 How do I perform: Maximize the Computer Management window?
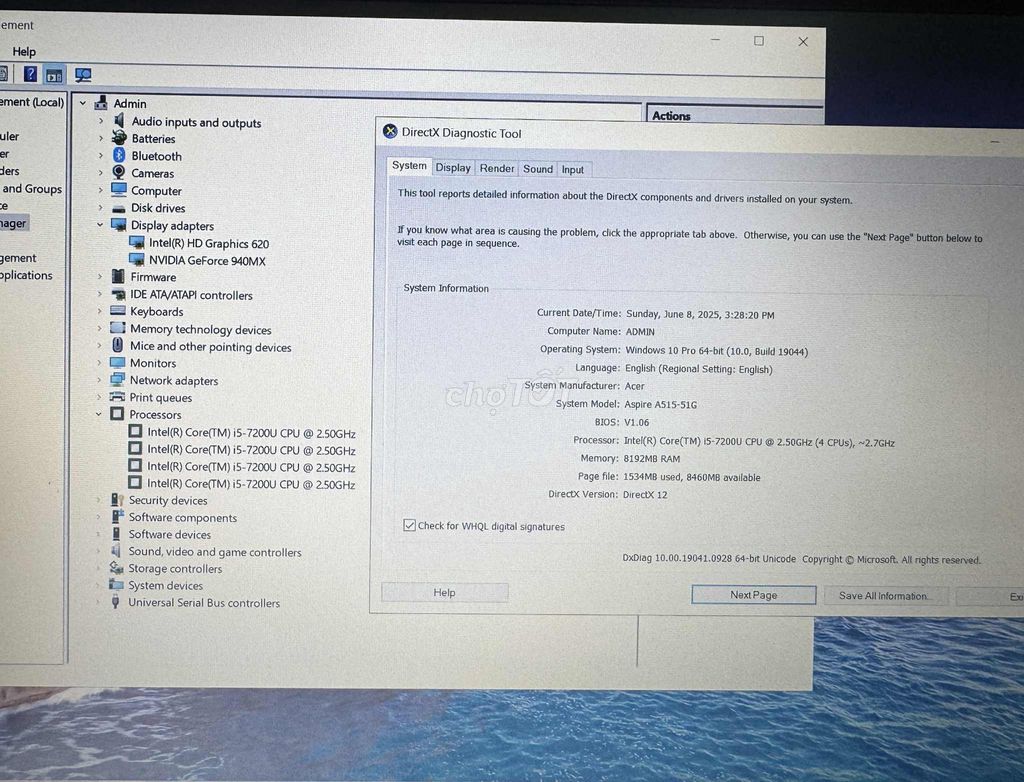click(x=758, y=41)
